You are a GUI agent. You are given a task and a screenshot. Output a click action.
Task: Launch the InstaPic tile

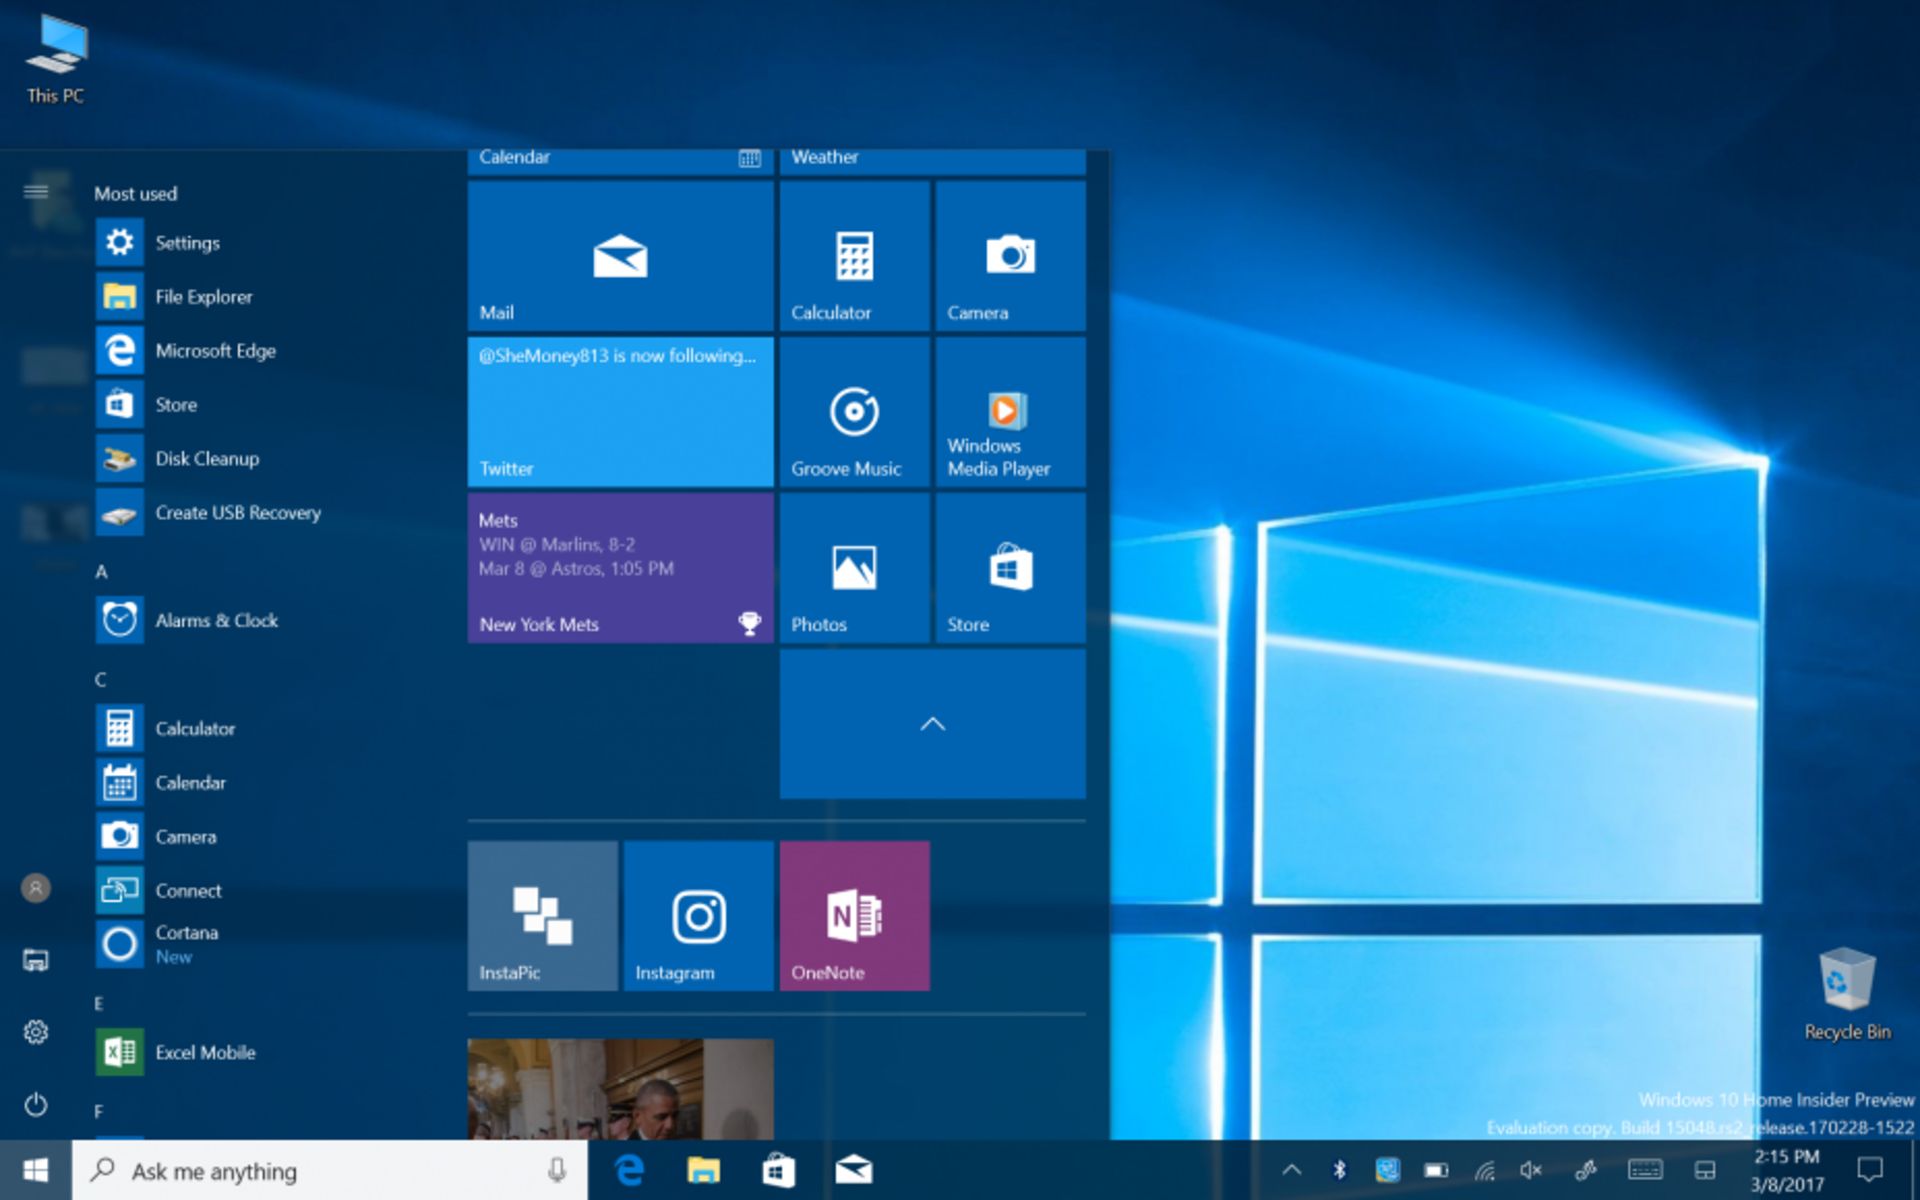(x=542, y=914)
